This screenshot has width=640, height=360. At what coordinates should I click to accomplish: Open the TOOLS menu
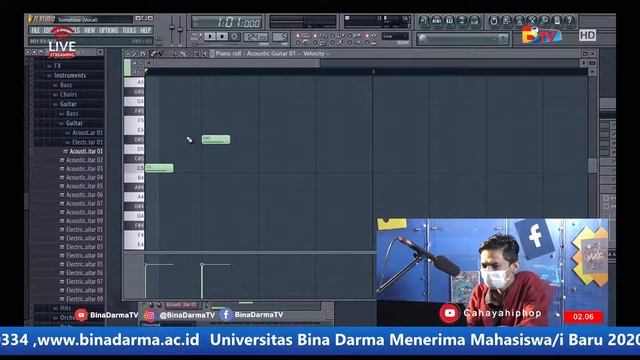129,30
